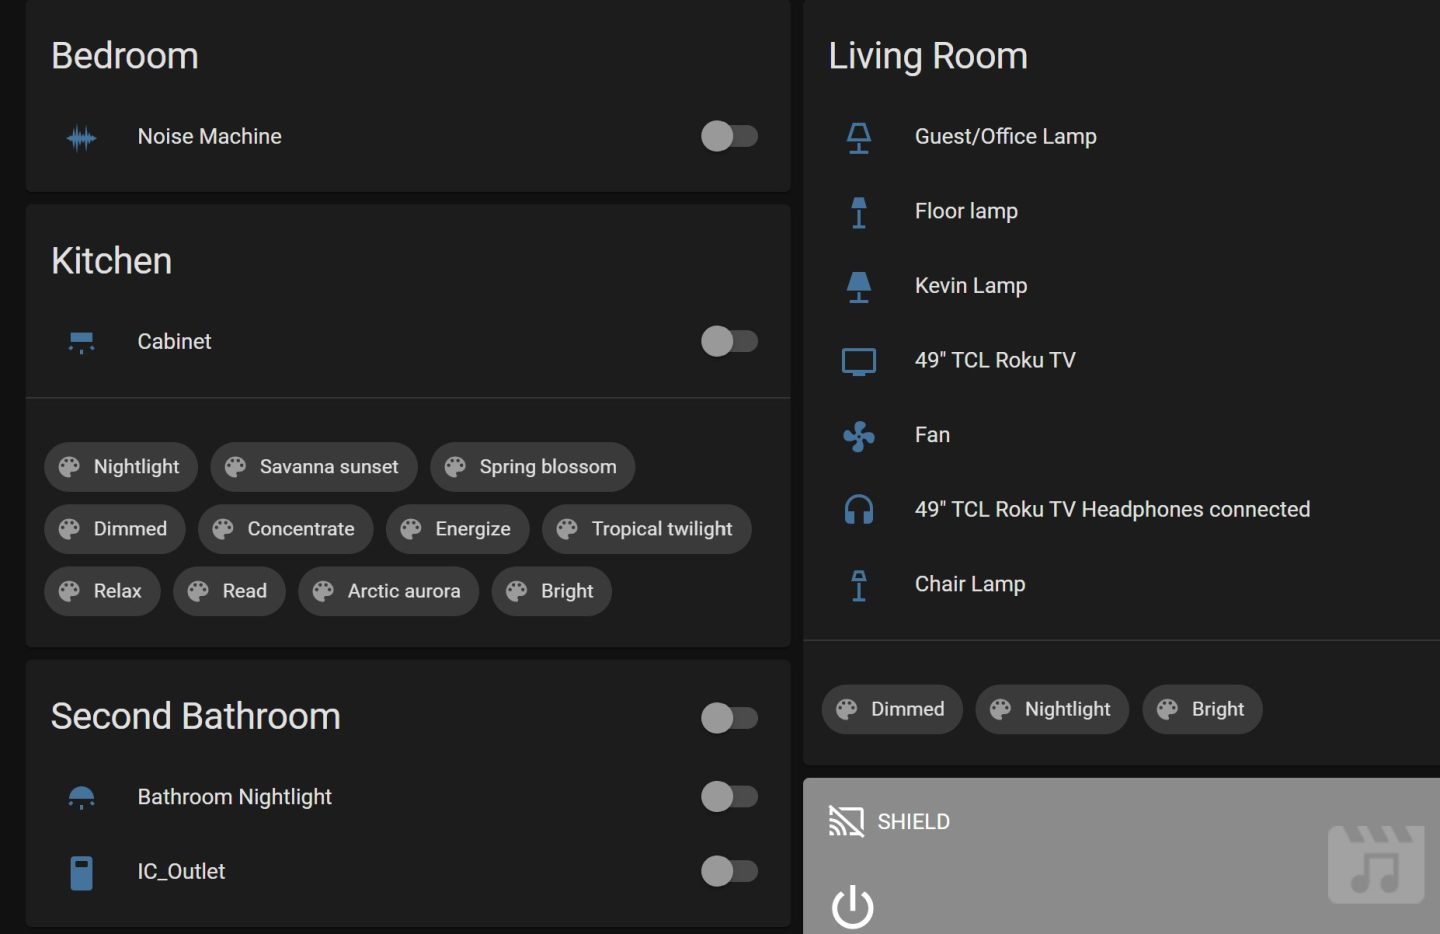This screenshot has width=1440, height=934.
Task: Click the music thumbnail on the SHIELD card
Action: [x=1376, y=863]
